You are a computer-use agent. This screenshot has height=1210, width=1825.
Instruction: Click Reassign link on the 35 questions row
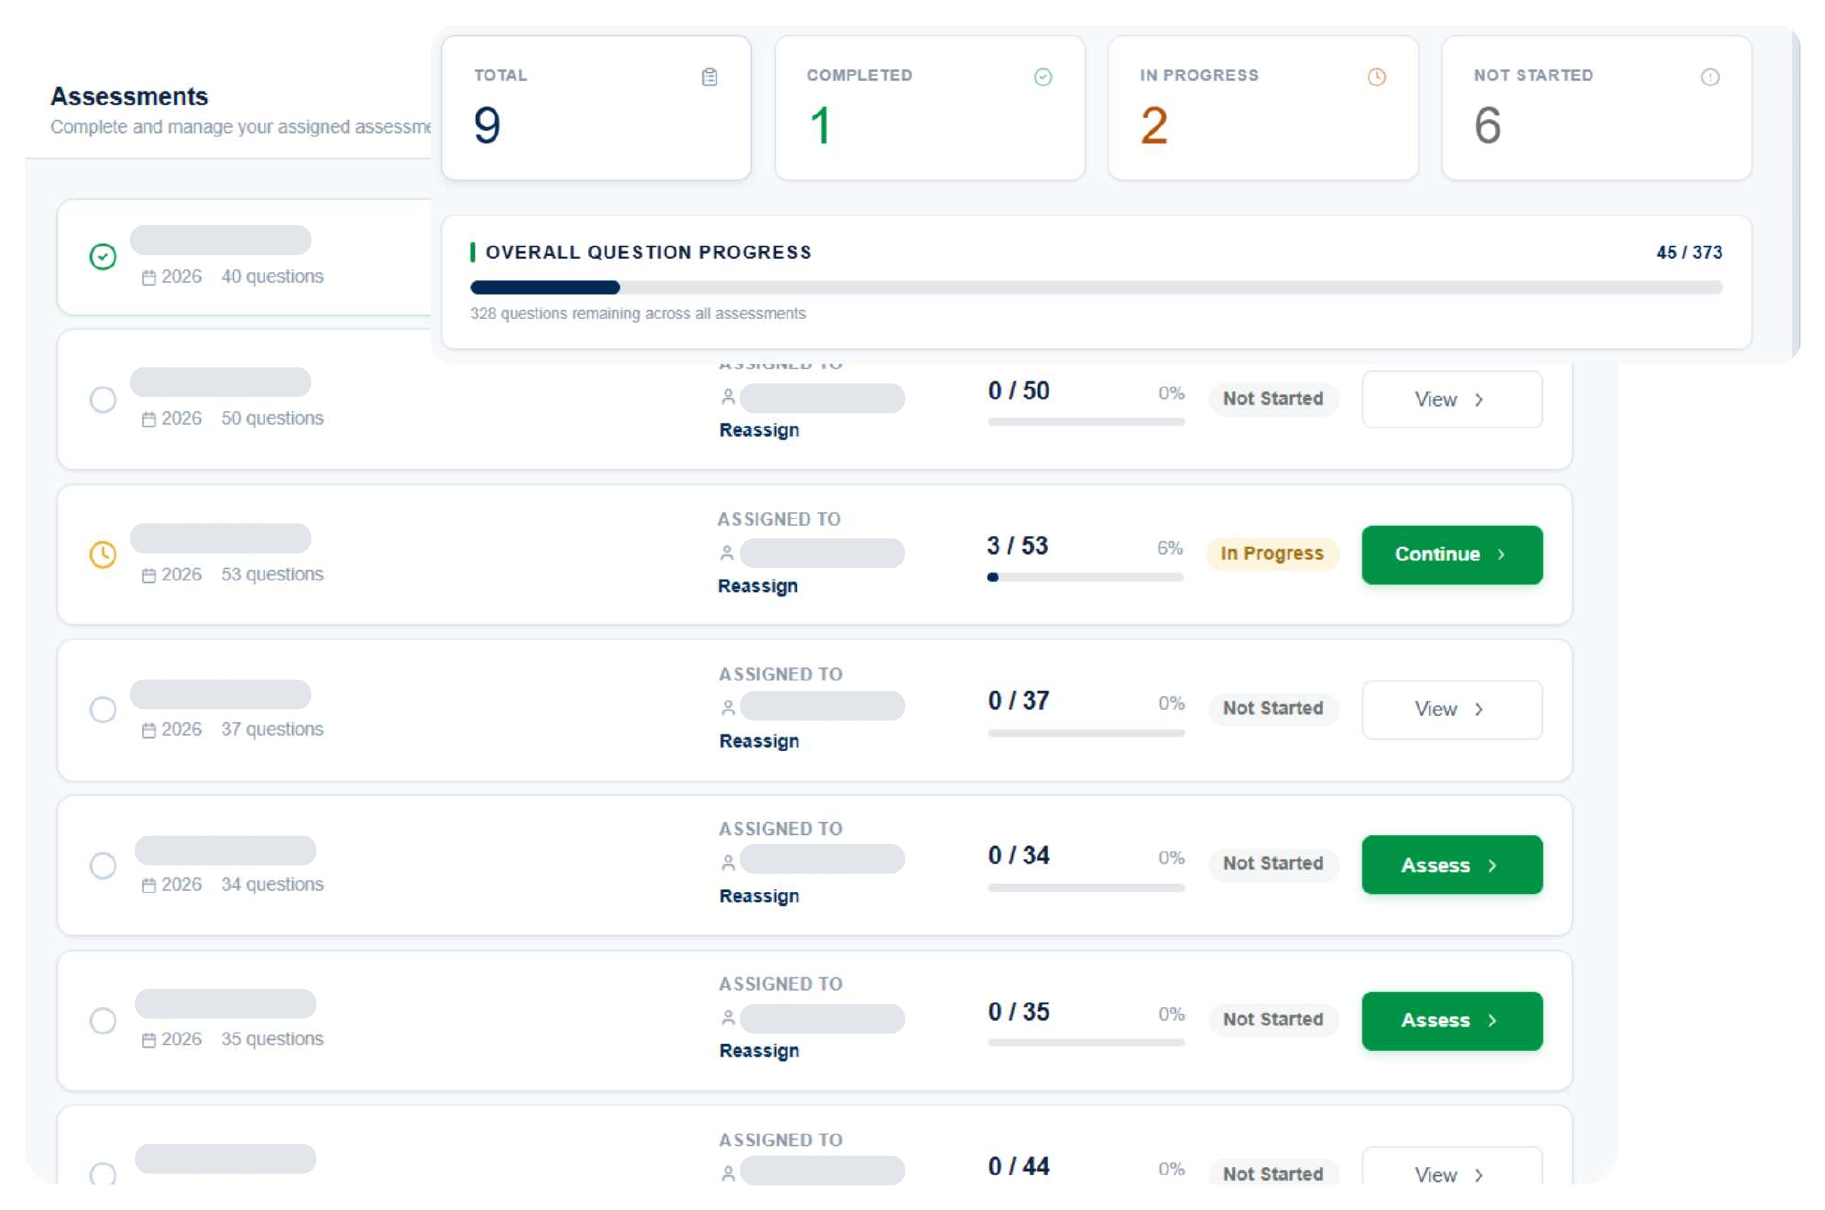coord(759,1051)
